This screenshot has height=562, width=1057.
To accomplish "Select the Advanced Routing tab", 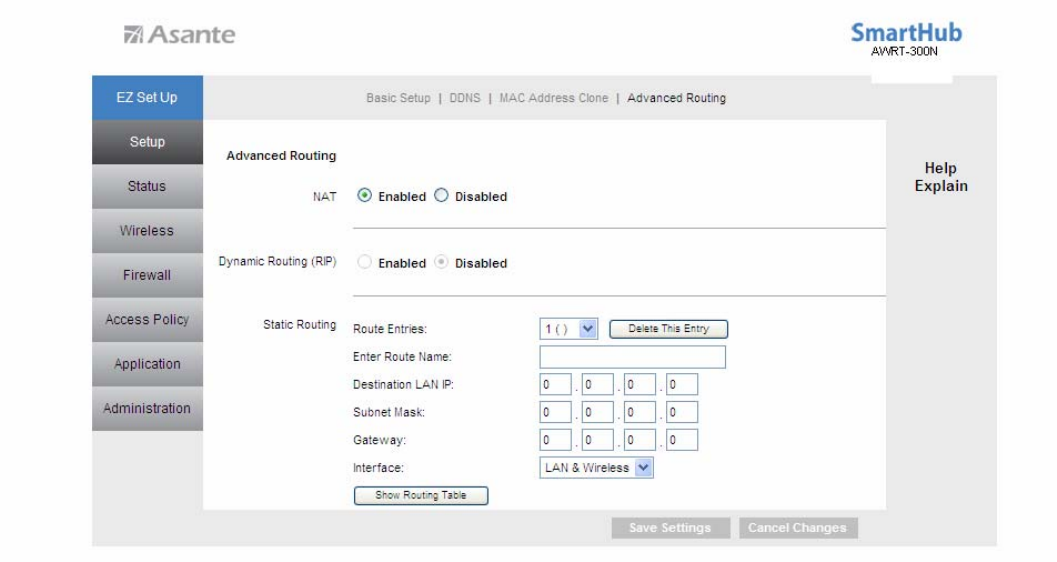I will (677, 98).
